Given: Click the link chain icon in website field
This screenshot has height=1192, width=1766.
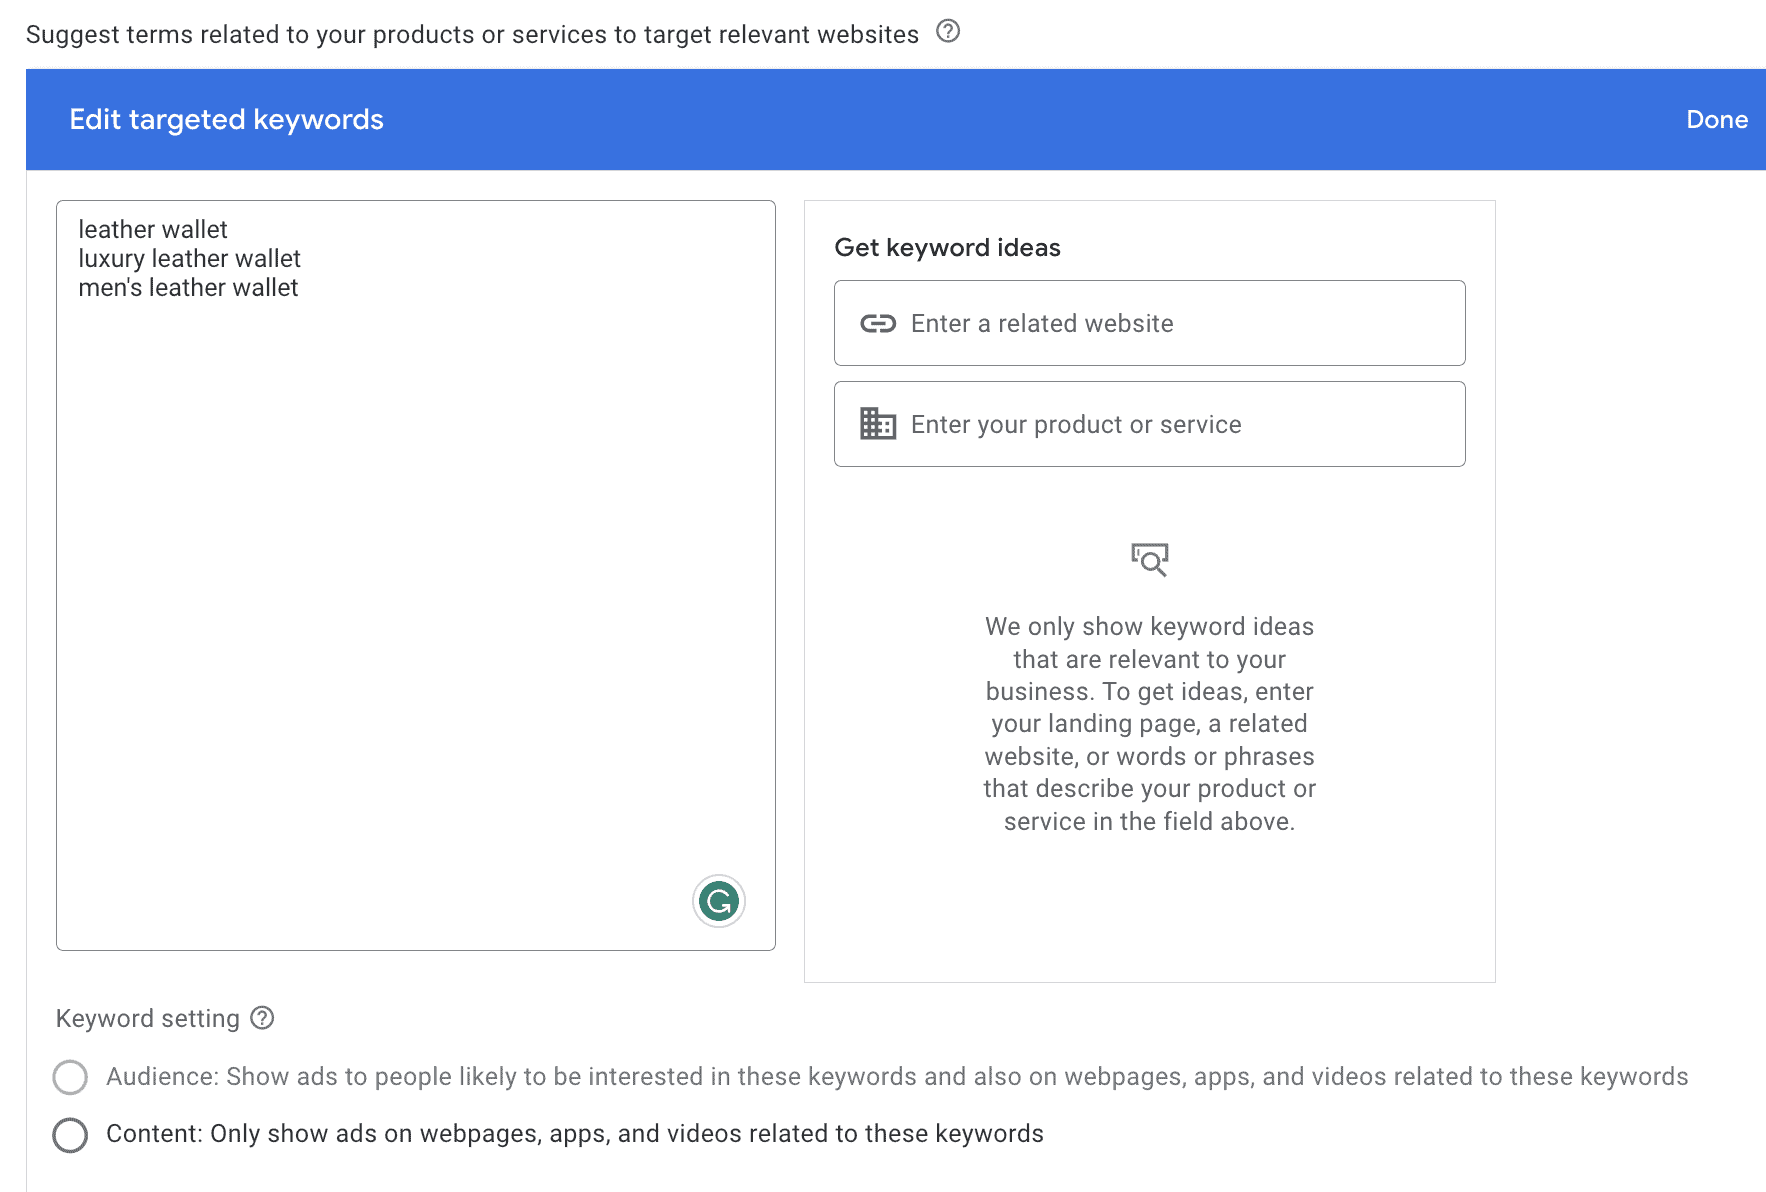Looking at the screenshot, I should coord(878,324).
